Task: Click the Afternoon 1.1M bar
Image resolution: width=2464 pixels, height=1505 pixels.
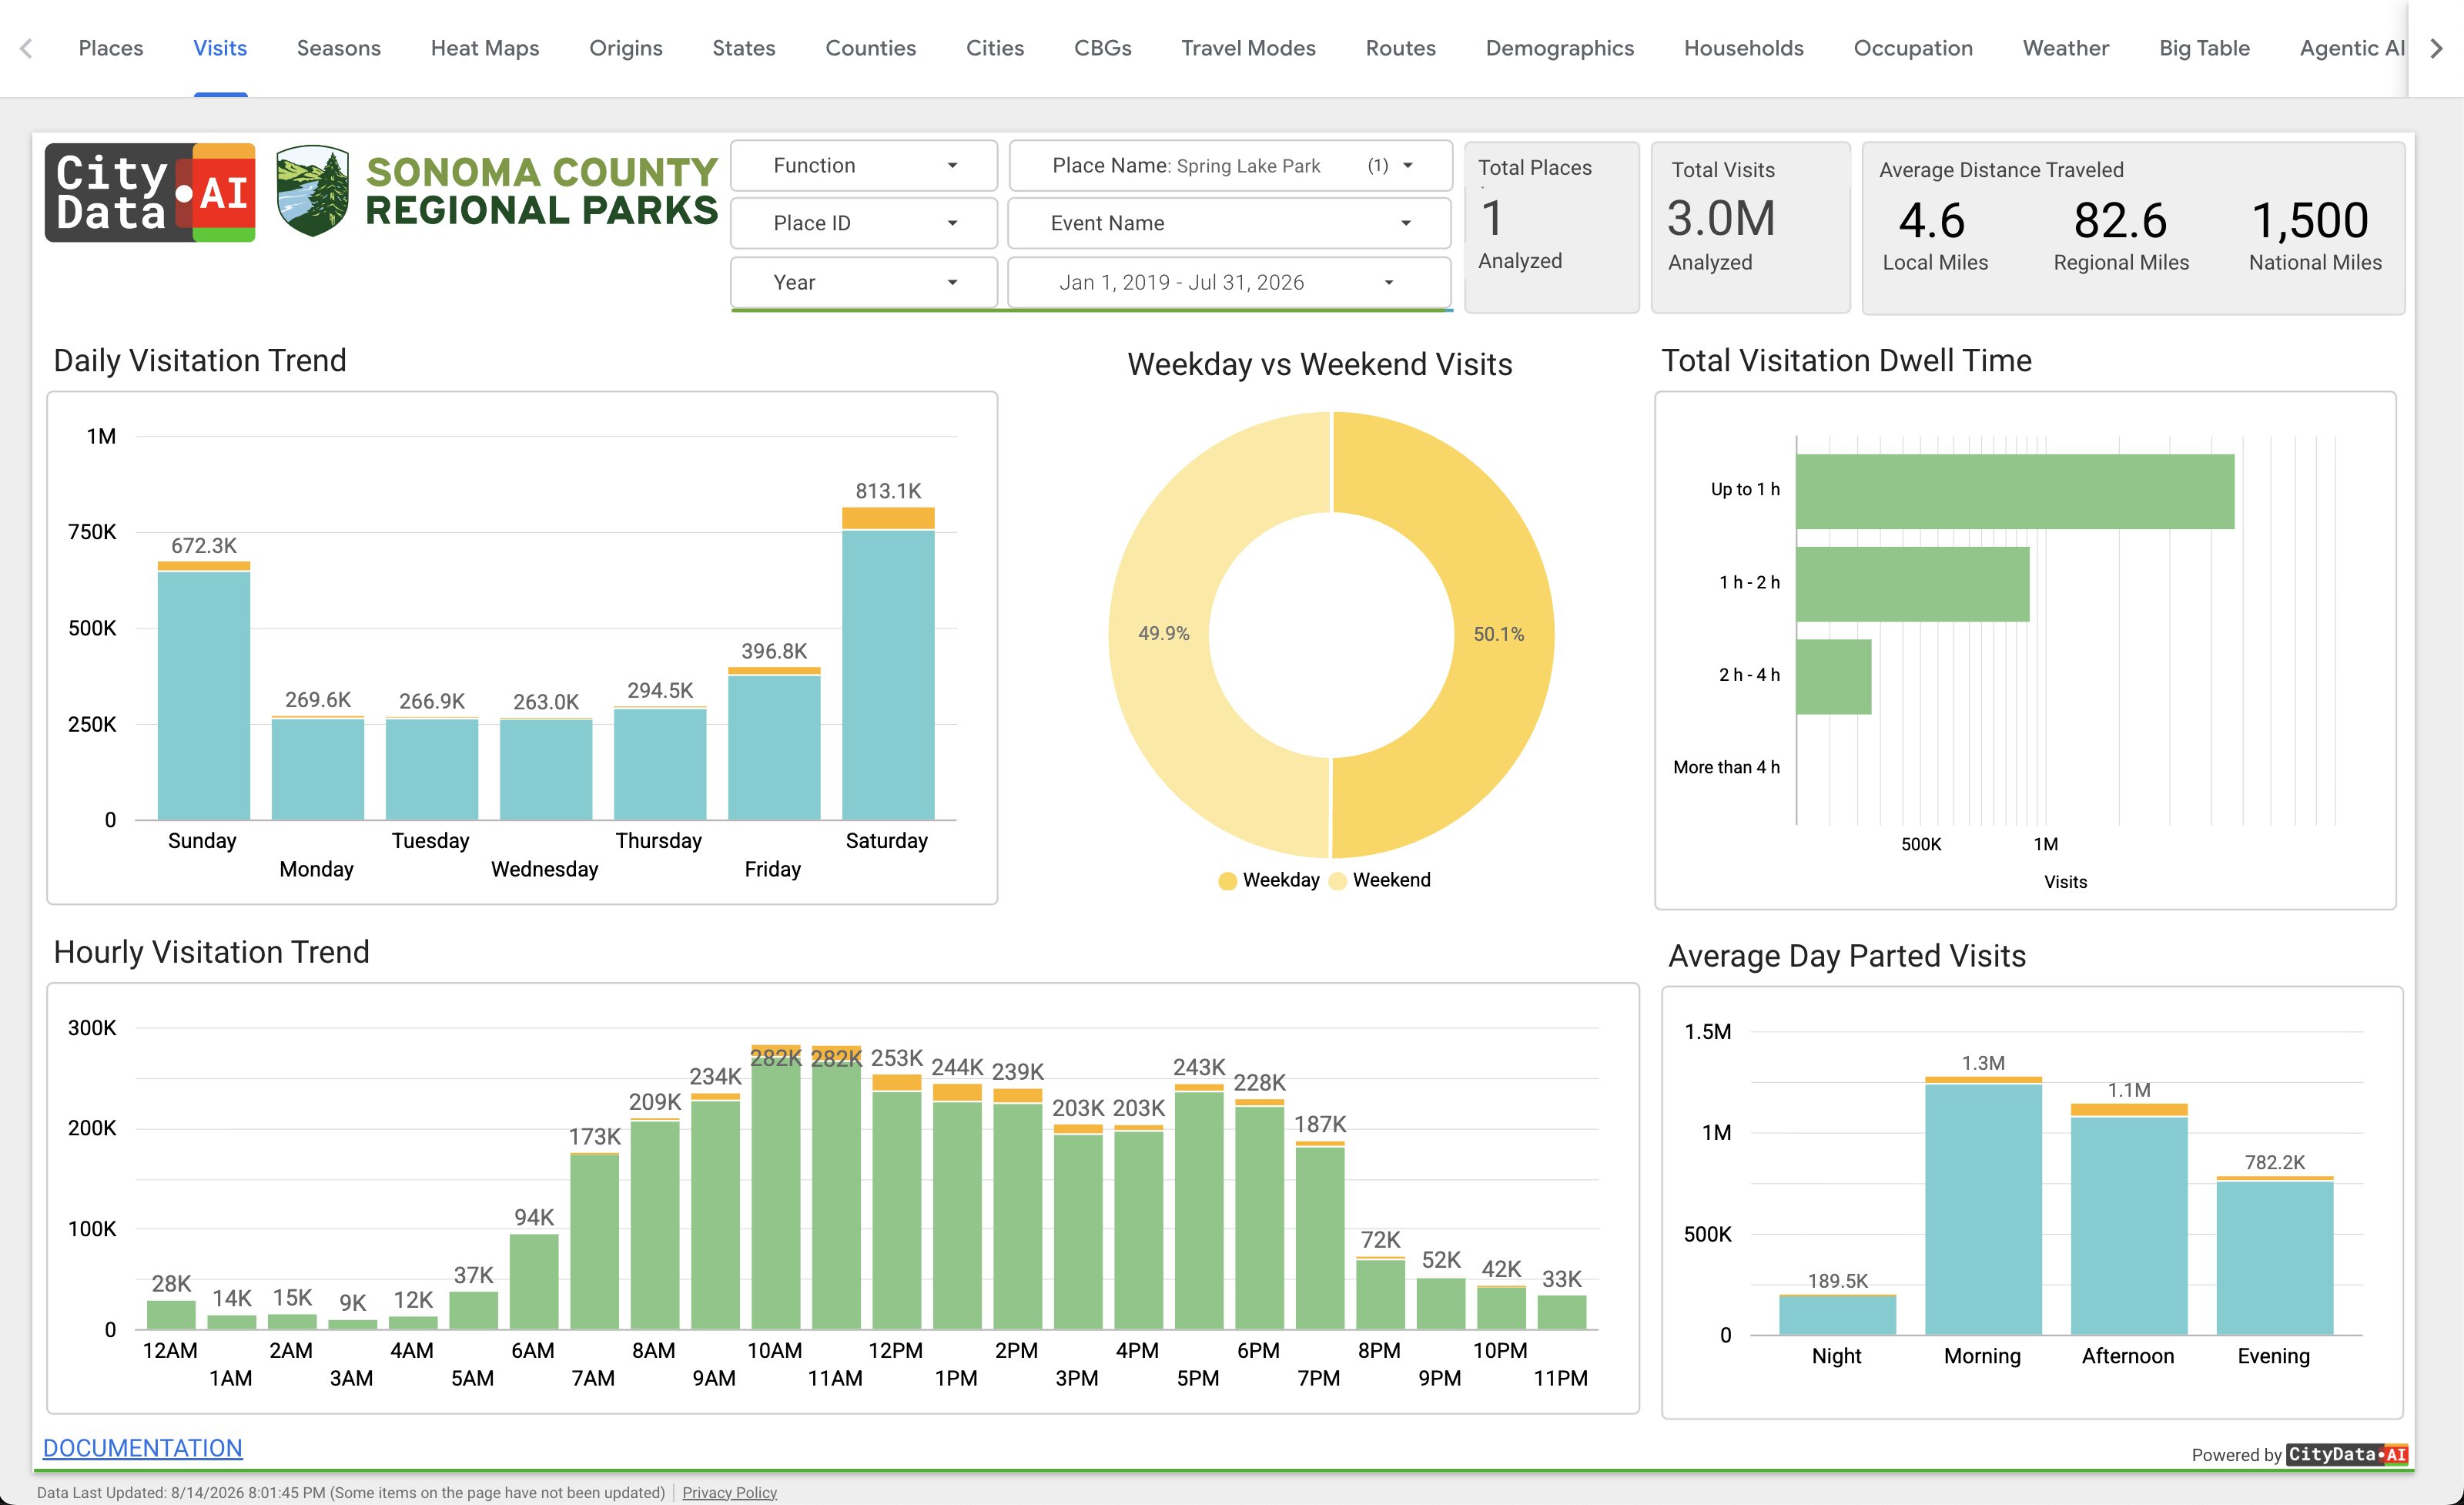Action: pyautogui.click(x=2129, y=1219)
